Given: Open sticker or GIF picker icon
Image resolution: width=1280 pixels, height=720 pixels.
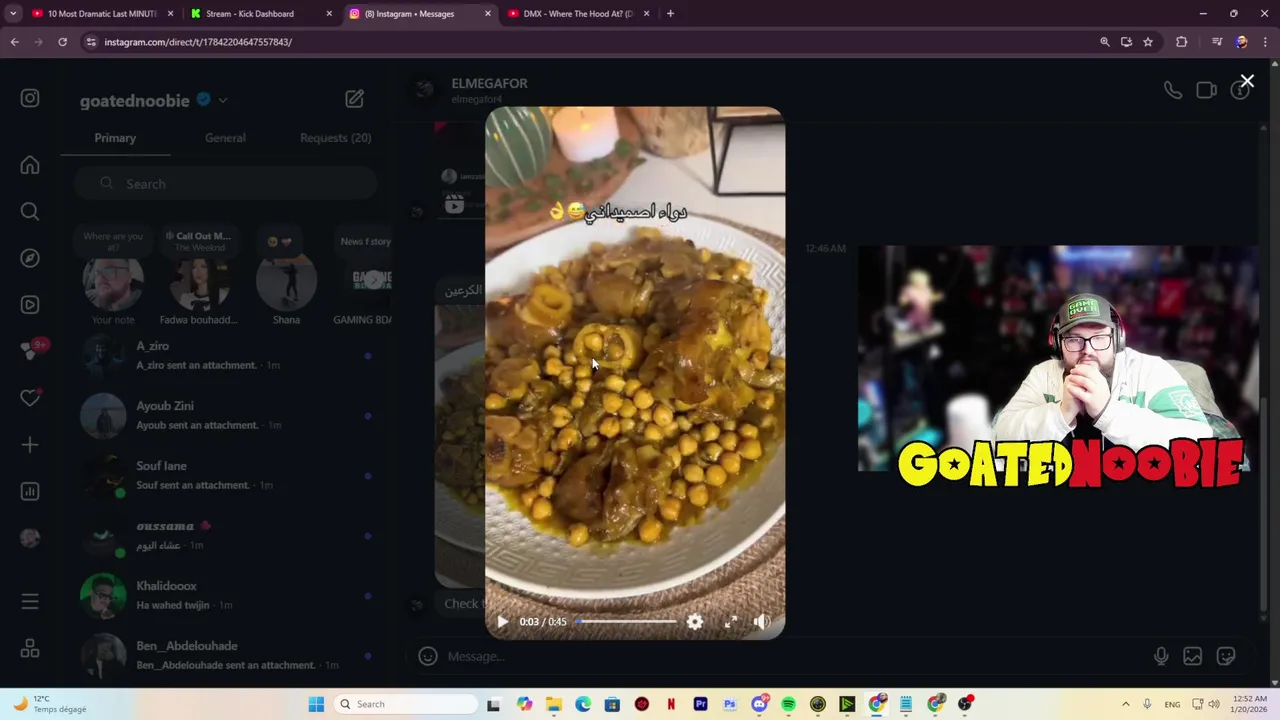Looking at the screenshot, I should click(x=1226, y=656).
